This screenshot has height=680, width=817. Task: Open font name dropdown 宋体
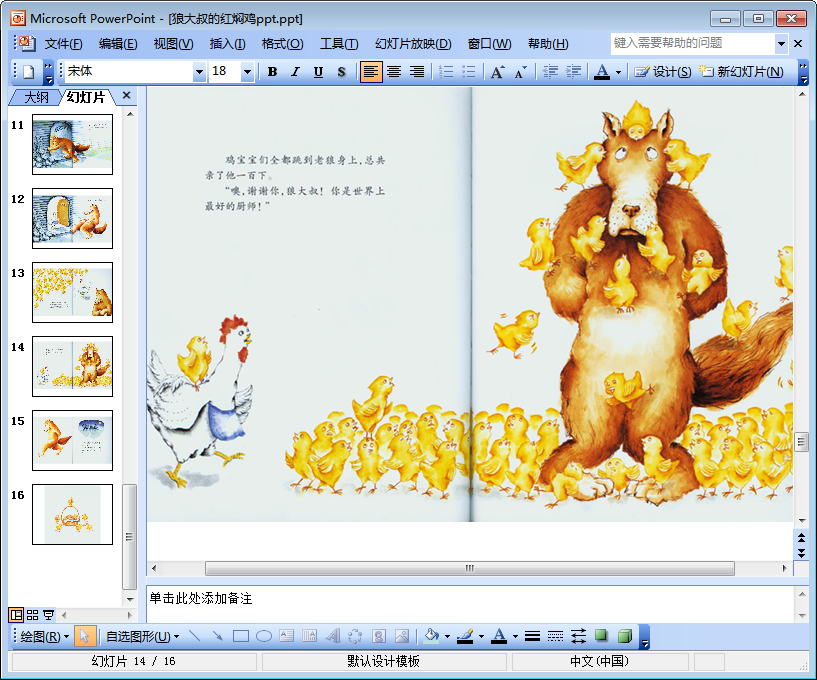coord(199,72)
